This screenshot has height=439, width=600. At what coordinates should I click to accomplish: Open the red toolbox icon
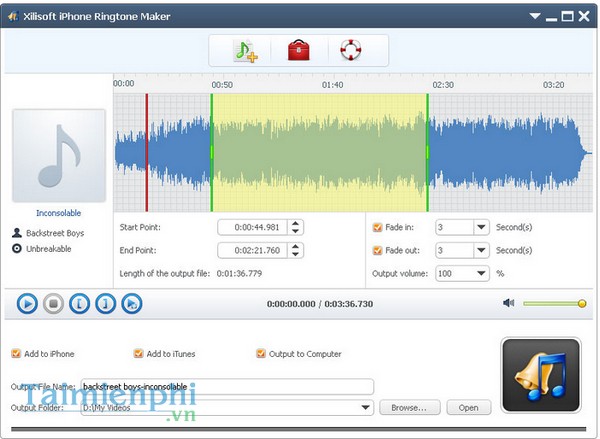coord(298,50)
